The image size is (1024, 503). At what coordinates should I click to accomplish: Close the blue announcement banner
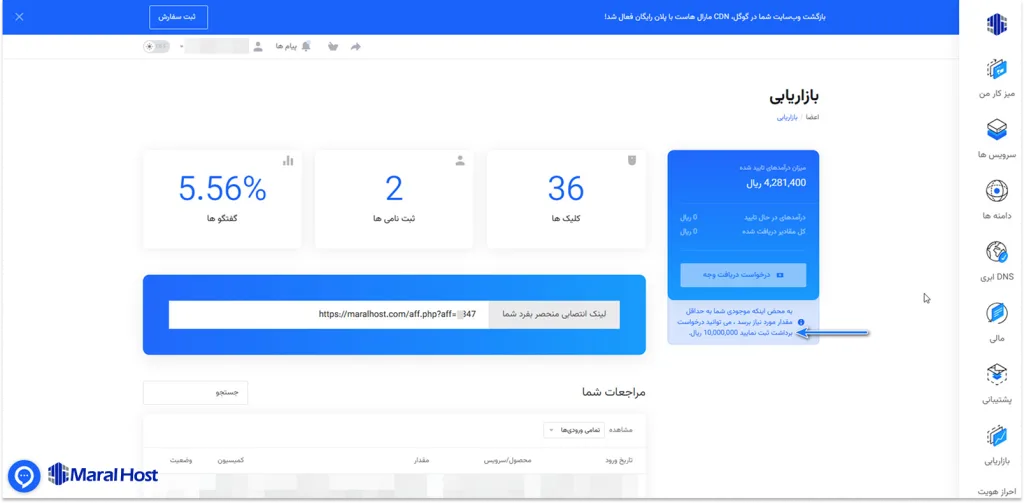point(19,16)
